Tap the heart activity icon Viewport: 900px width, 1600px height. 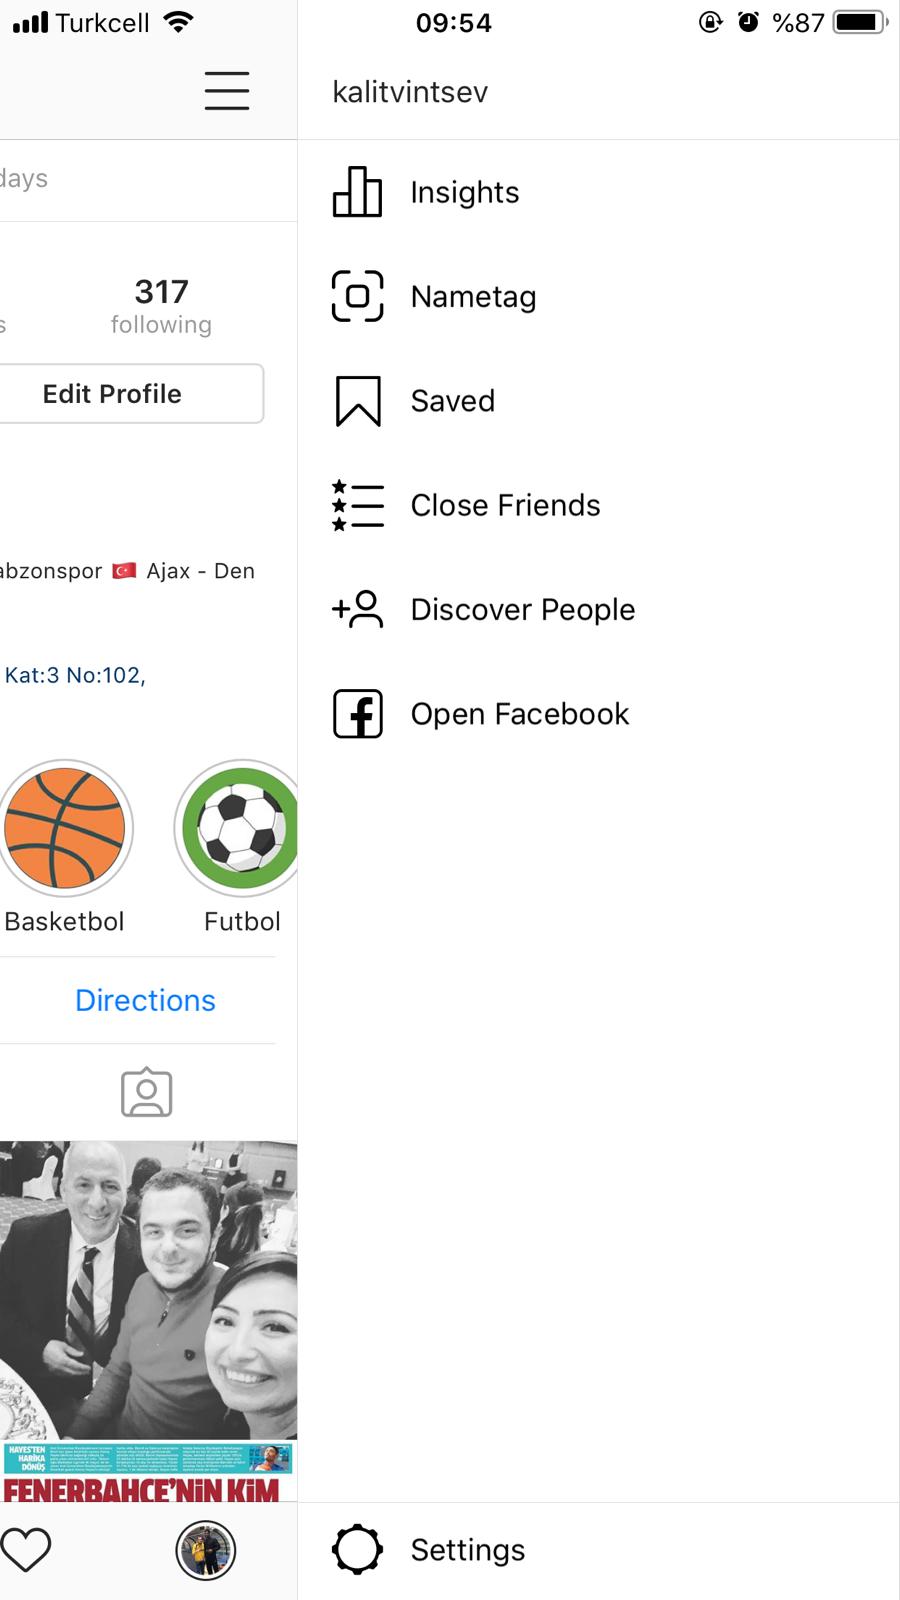[26, 1550]
